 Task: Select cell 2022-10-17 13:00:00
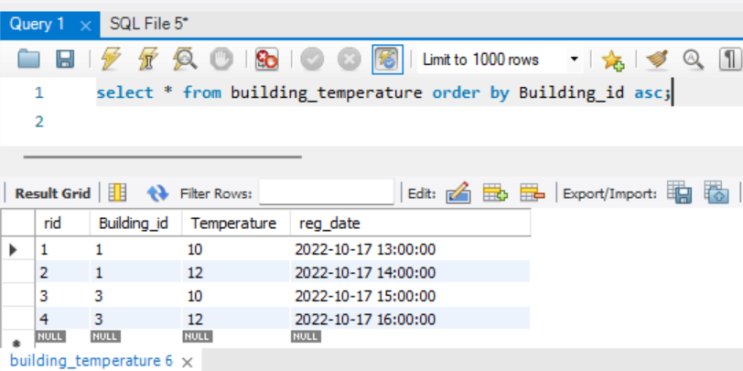(x=410, y=249)
